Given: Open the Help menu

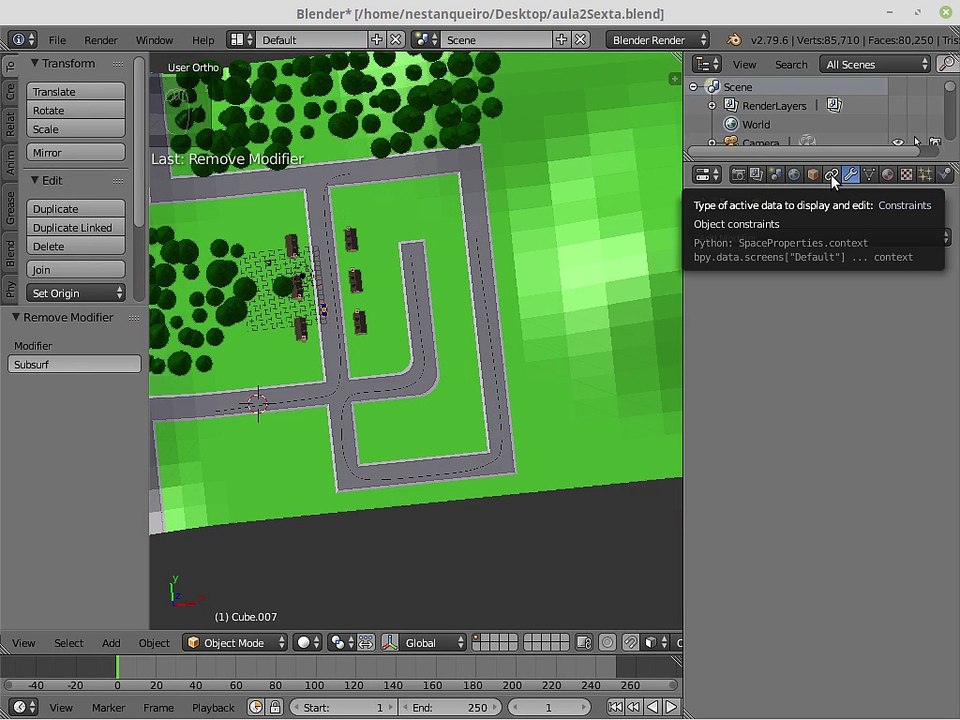Looking at the screenshot, I should [x=203, y=40].
